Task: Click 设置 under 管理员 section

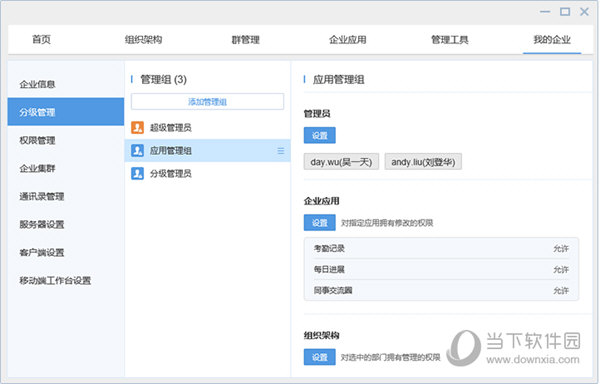Action: point(320,135)
